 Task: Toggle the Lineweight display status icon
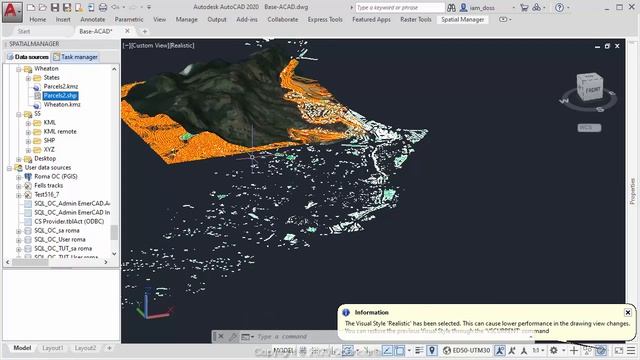coord(419,350)
